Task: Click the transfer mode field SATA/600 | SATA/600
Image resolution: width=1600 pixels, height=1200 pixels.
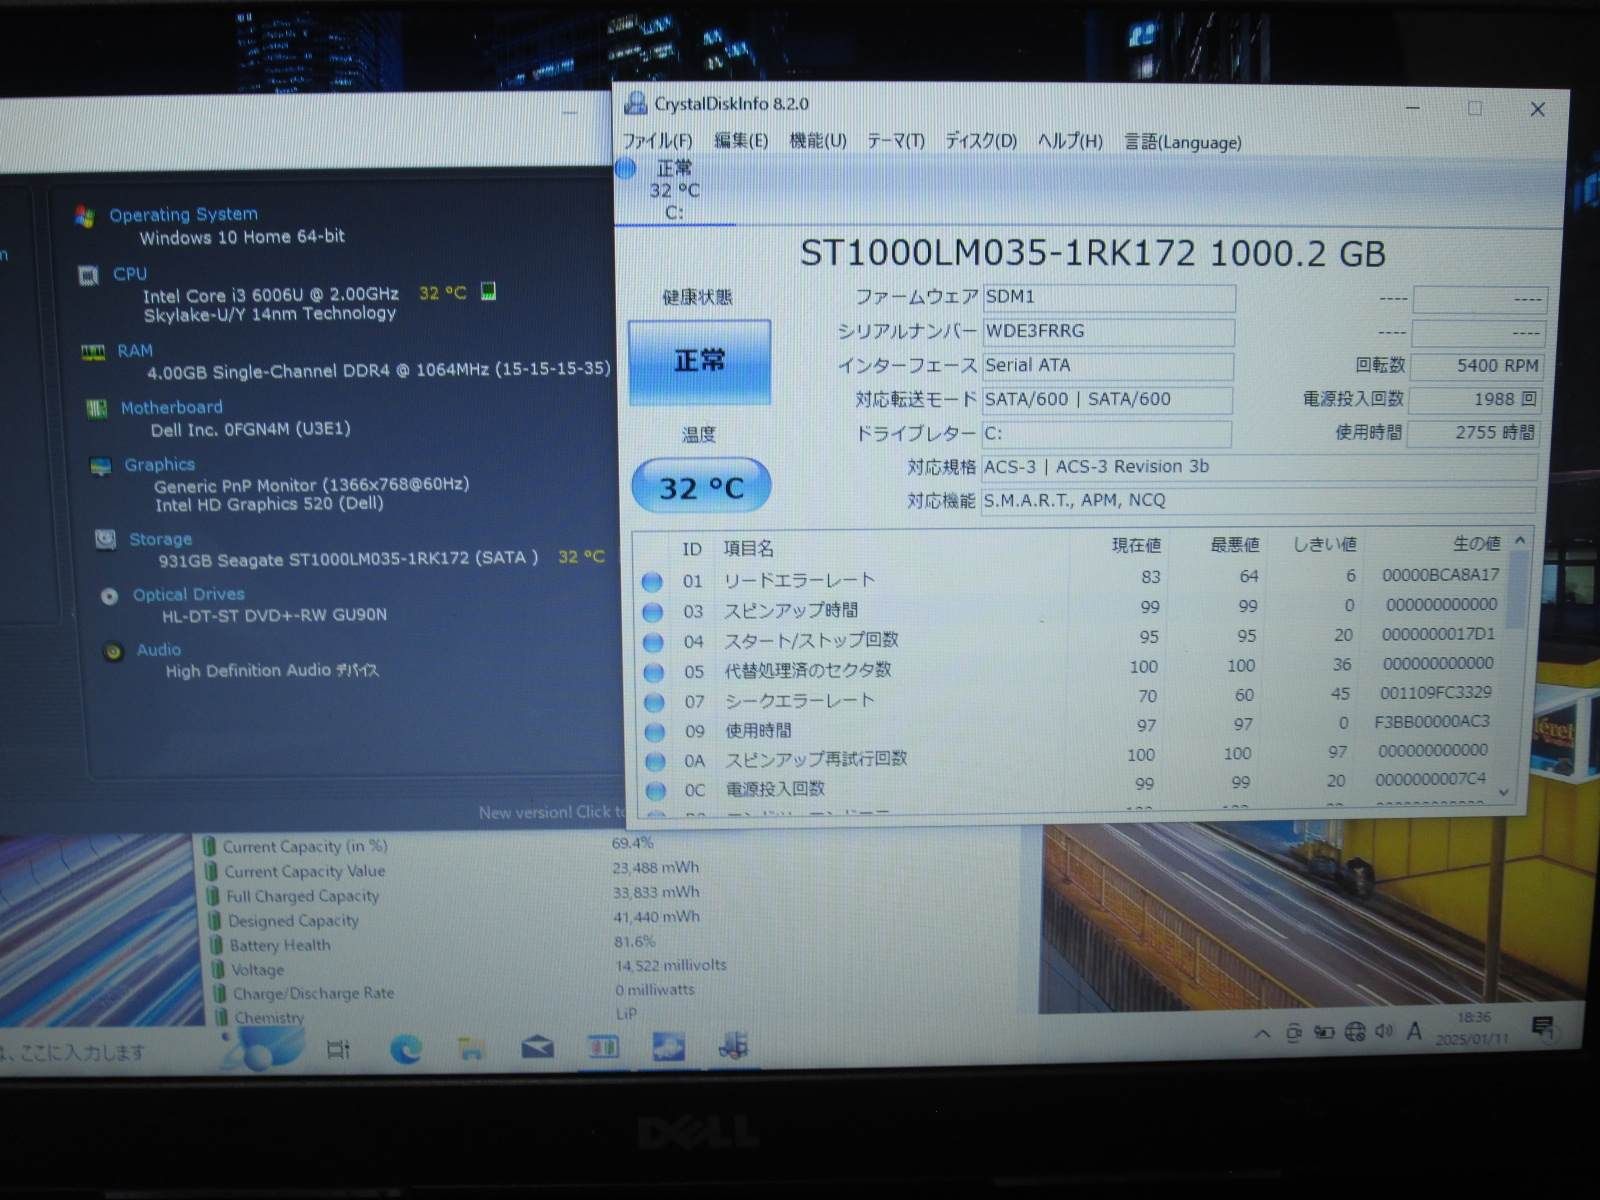Action: (x=1107, y=399)
